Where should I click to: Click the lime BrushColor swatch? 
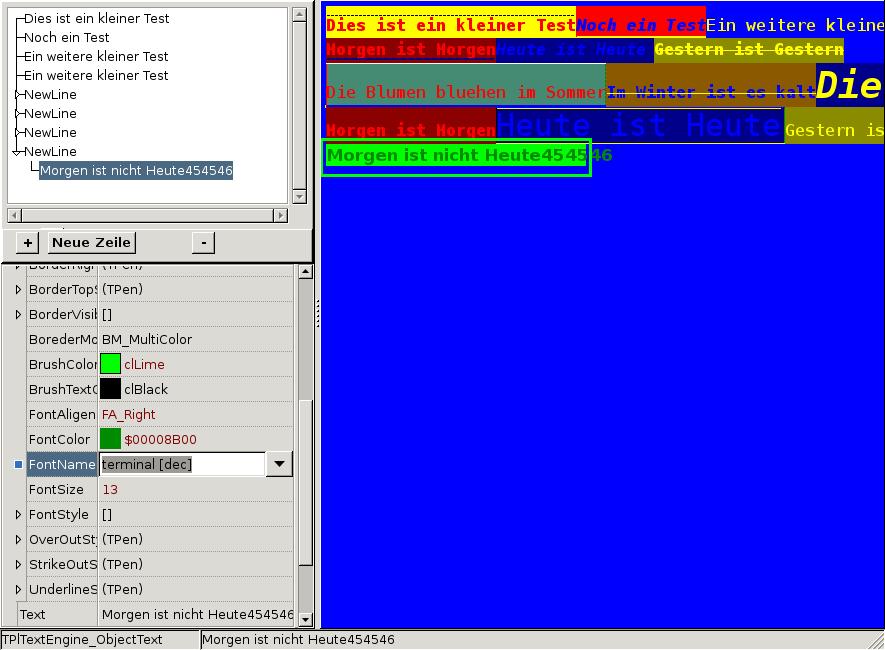tap(110, 364)
